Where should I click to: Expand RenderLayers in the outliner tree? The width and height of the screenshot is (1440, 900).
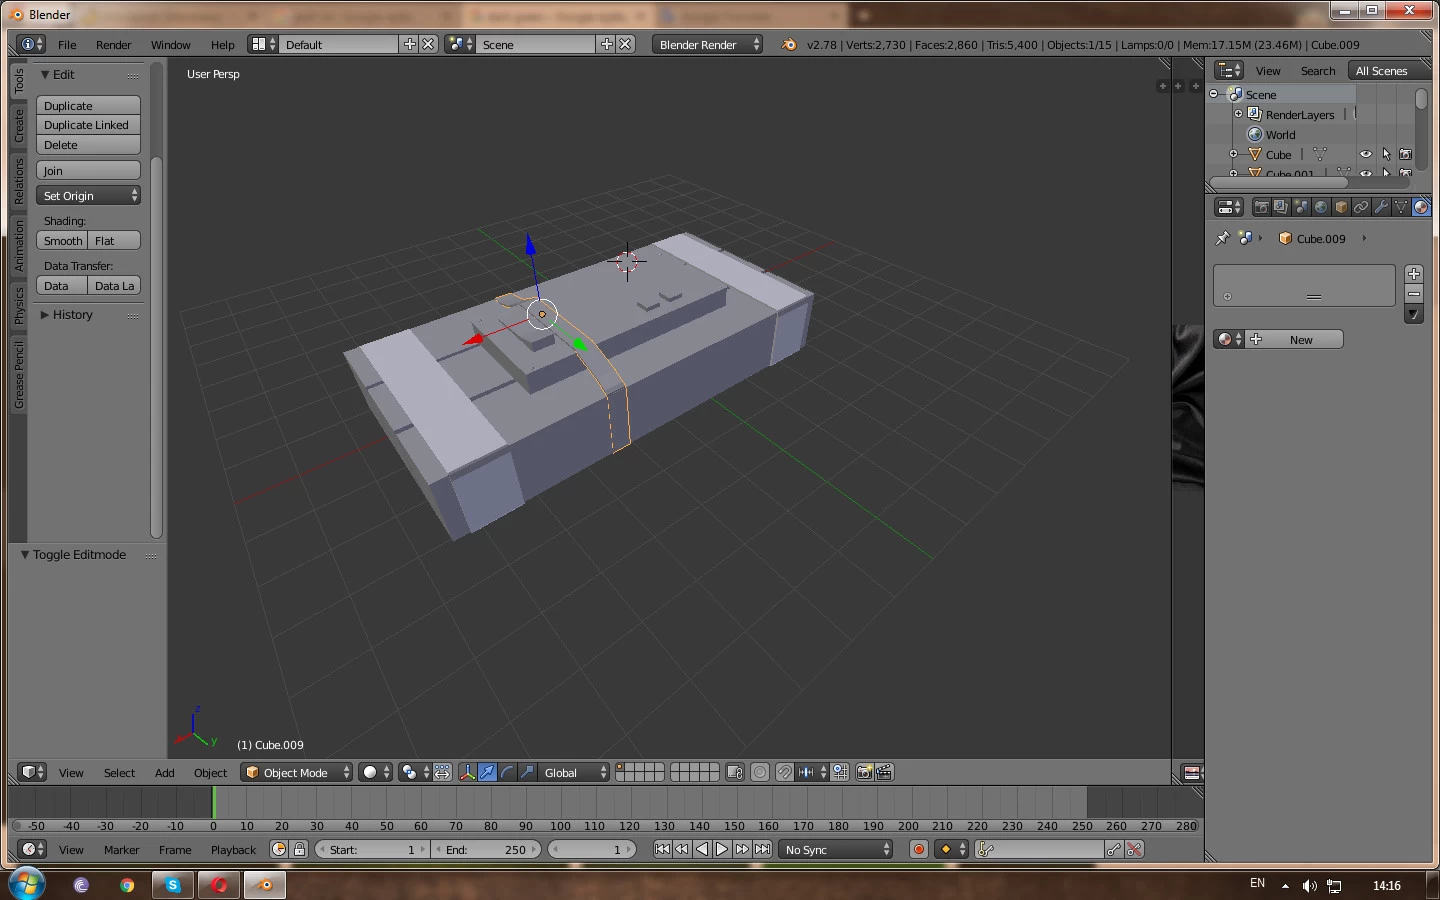(1238, 114)
